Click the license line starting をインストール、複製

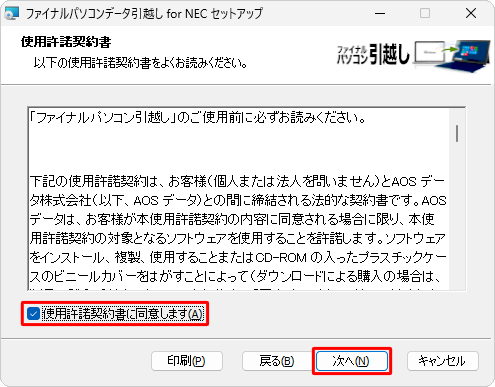(238, 257)
